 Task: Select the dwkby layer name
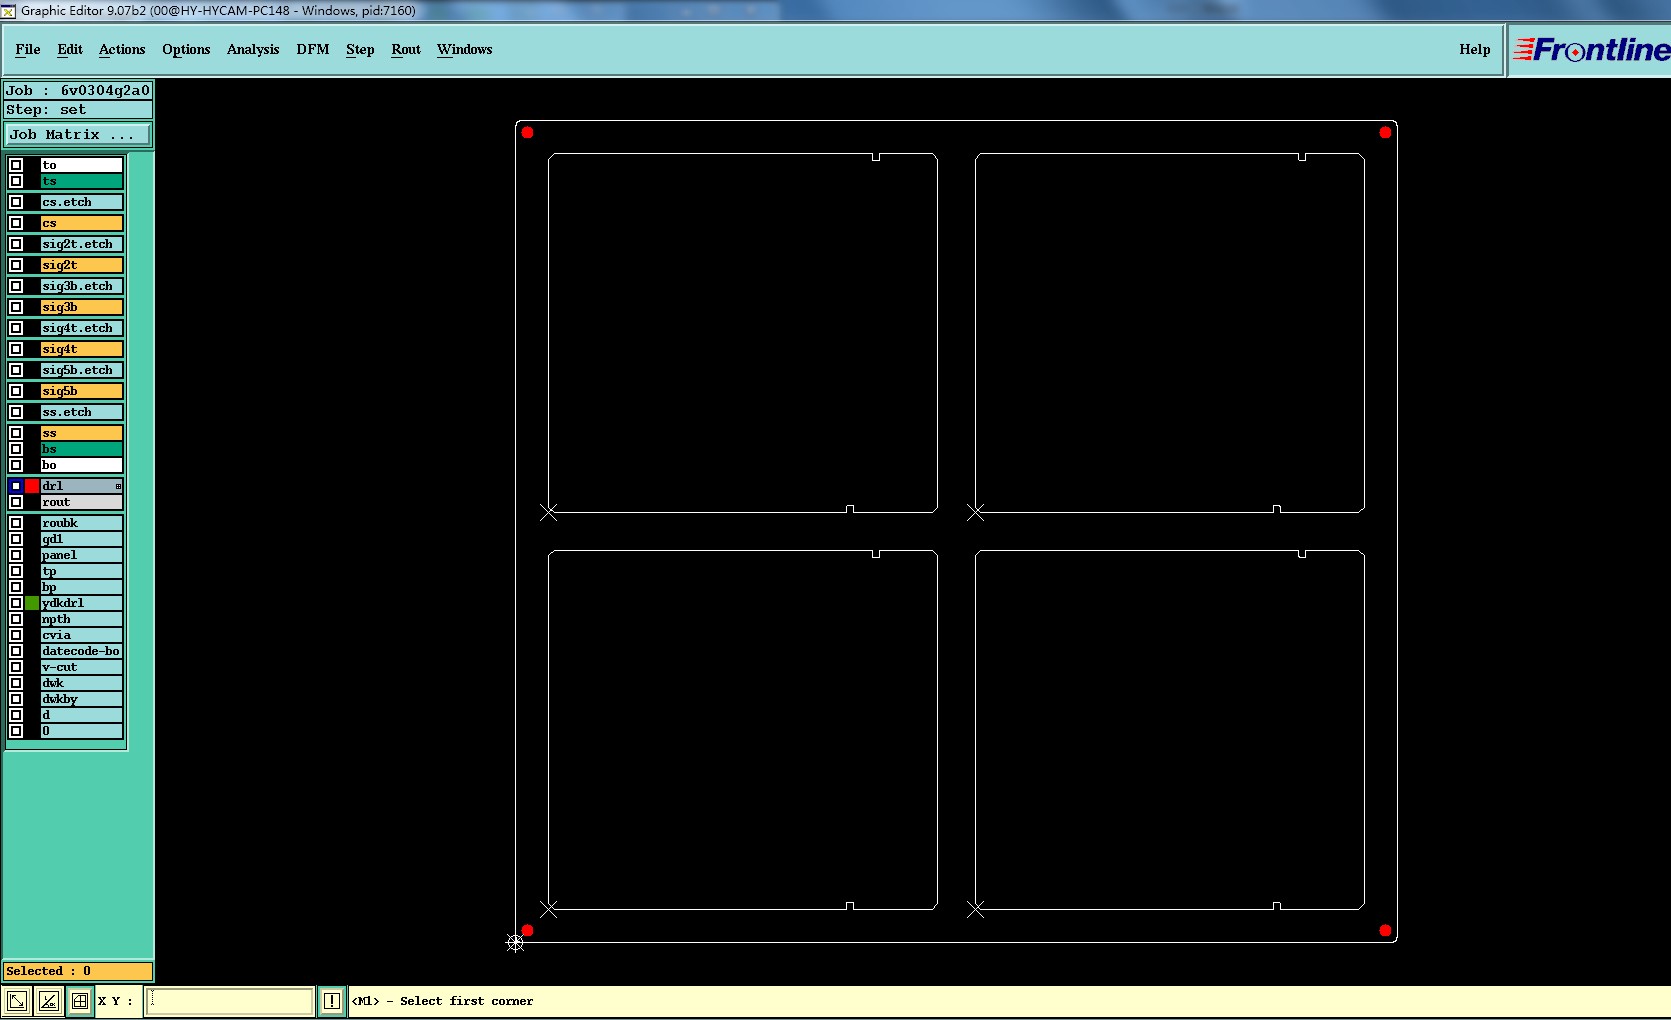[x=82, y=699]
